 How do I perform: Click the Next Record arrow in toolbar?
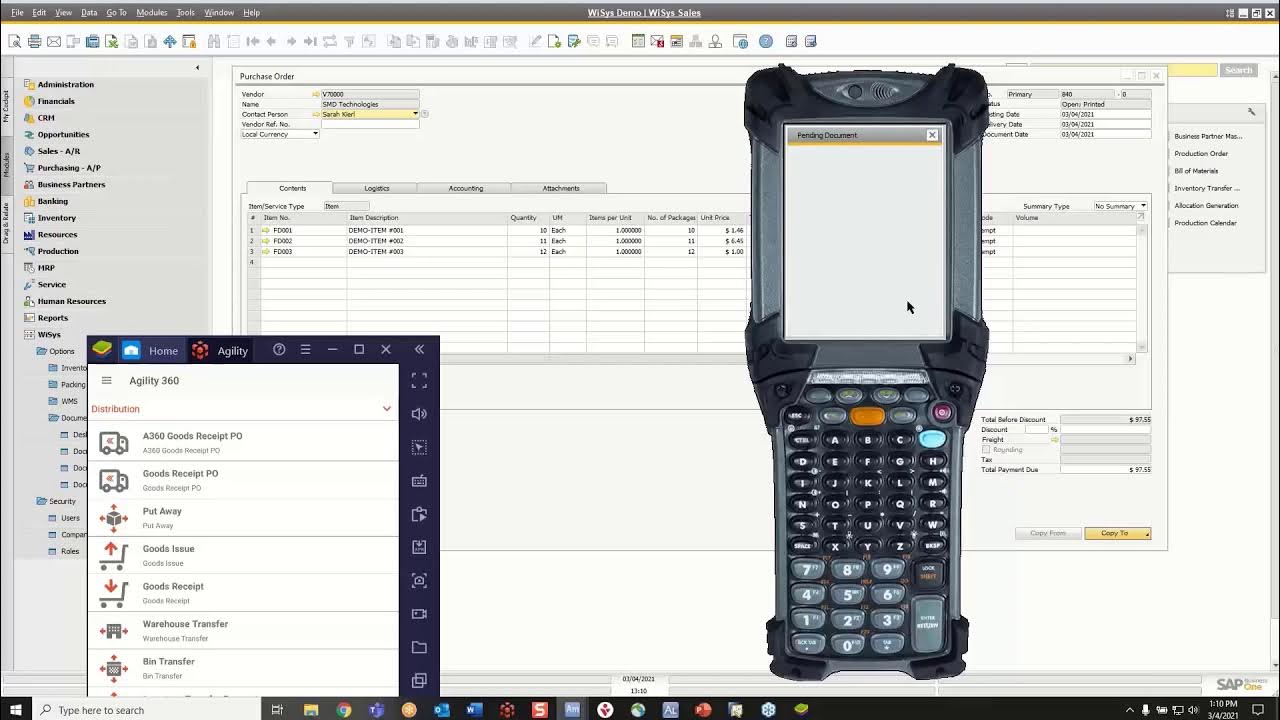point(291,41)
